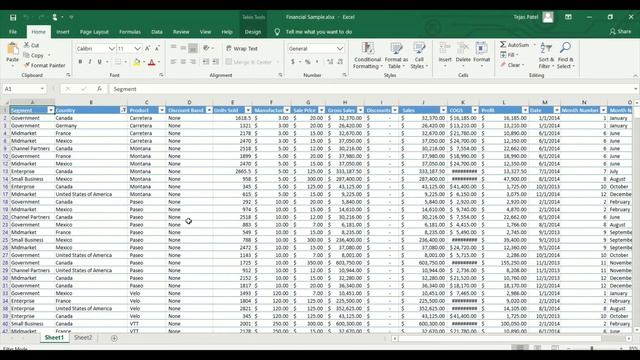Open the font size dropdown
The height and width of the screenshot is (360, 640).
(x=137, y=49)
